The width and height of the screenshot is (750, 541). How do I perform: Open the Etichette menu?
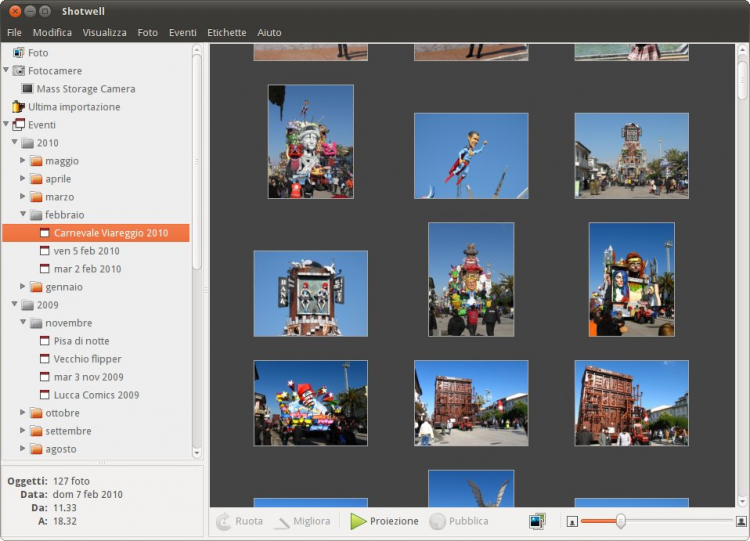click(226, 32)
